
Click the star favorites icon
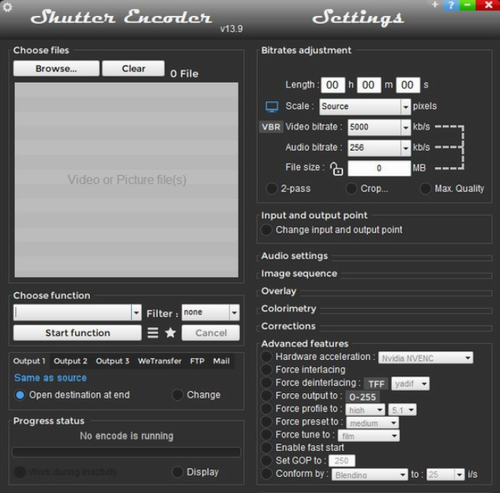coord(170,333)
